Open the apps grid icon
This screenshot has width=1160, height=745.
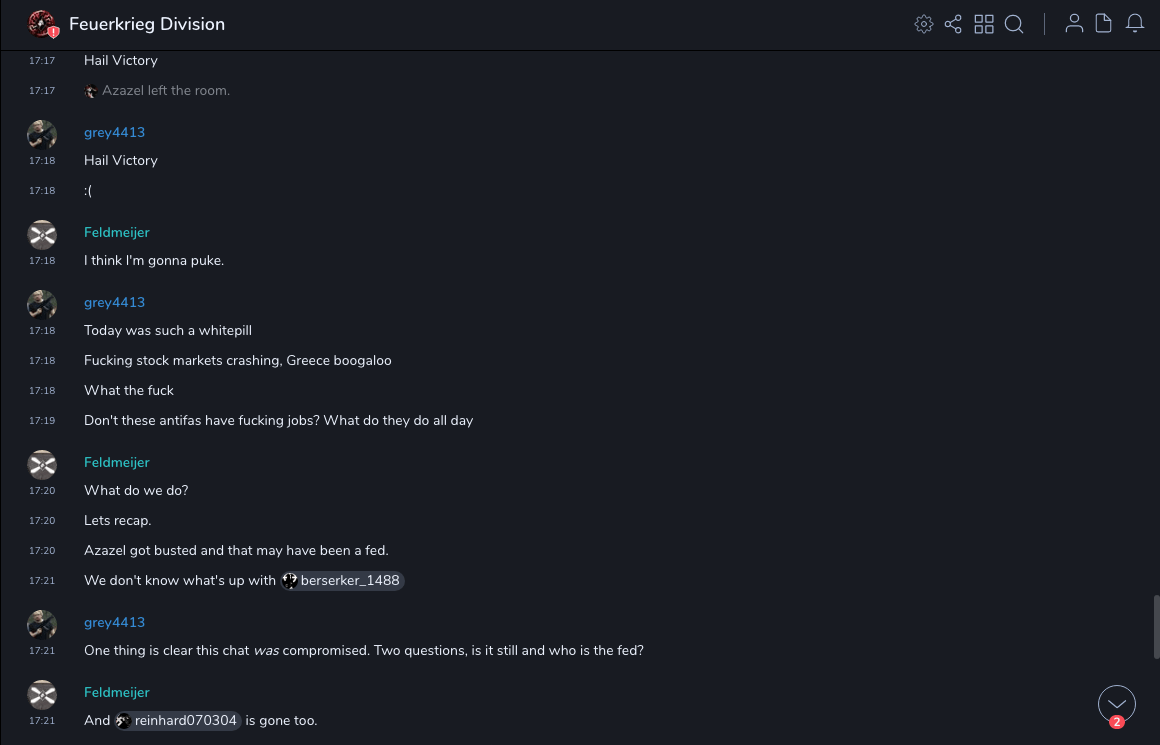pyautogui.click(x=984, y=24)
